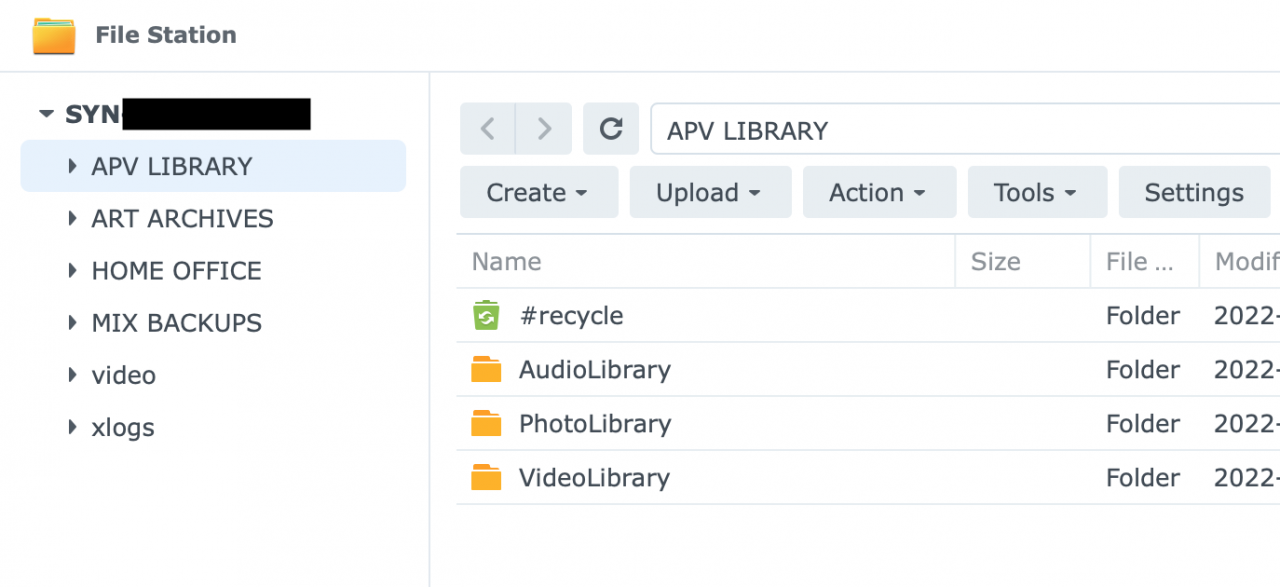Open the Upload dropdown menu
The image size is (1280, 587).
710,192
